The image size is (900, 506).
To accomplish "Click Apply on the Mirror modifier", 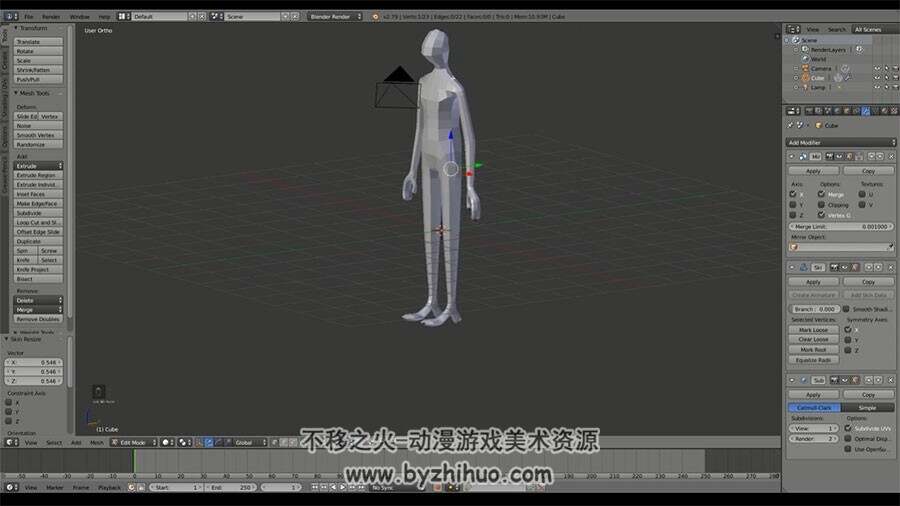I will pyautogui.click(x=813, y=171).
